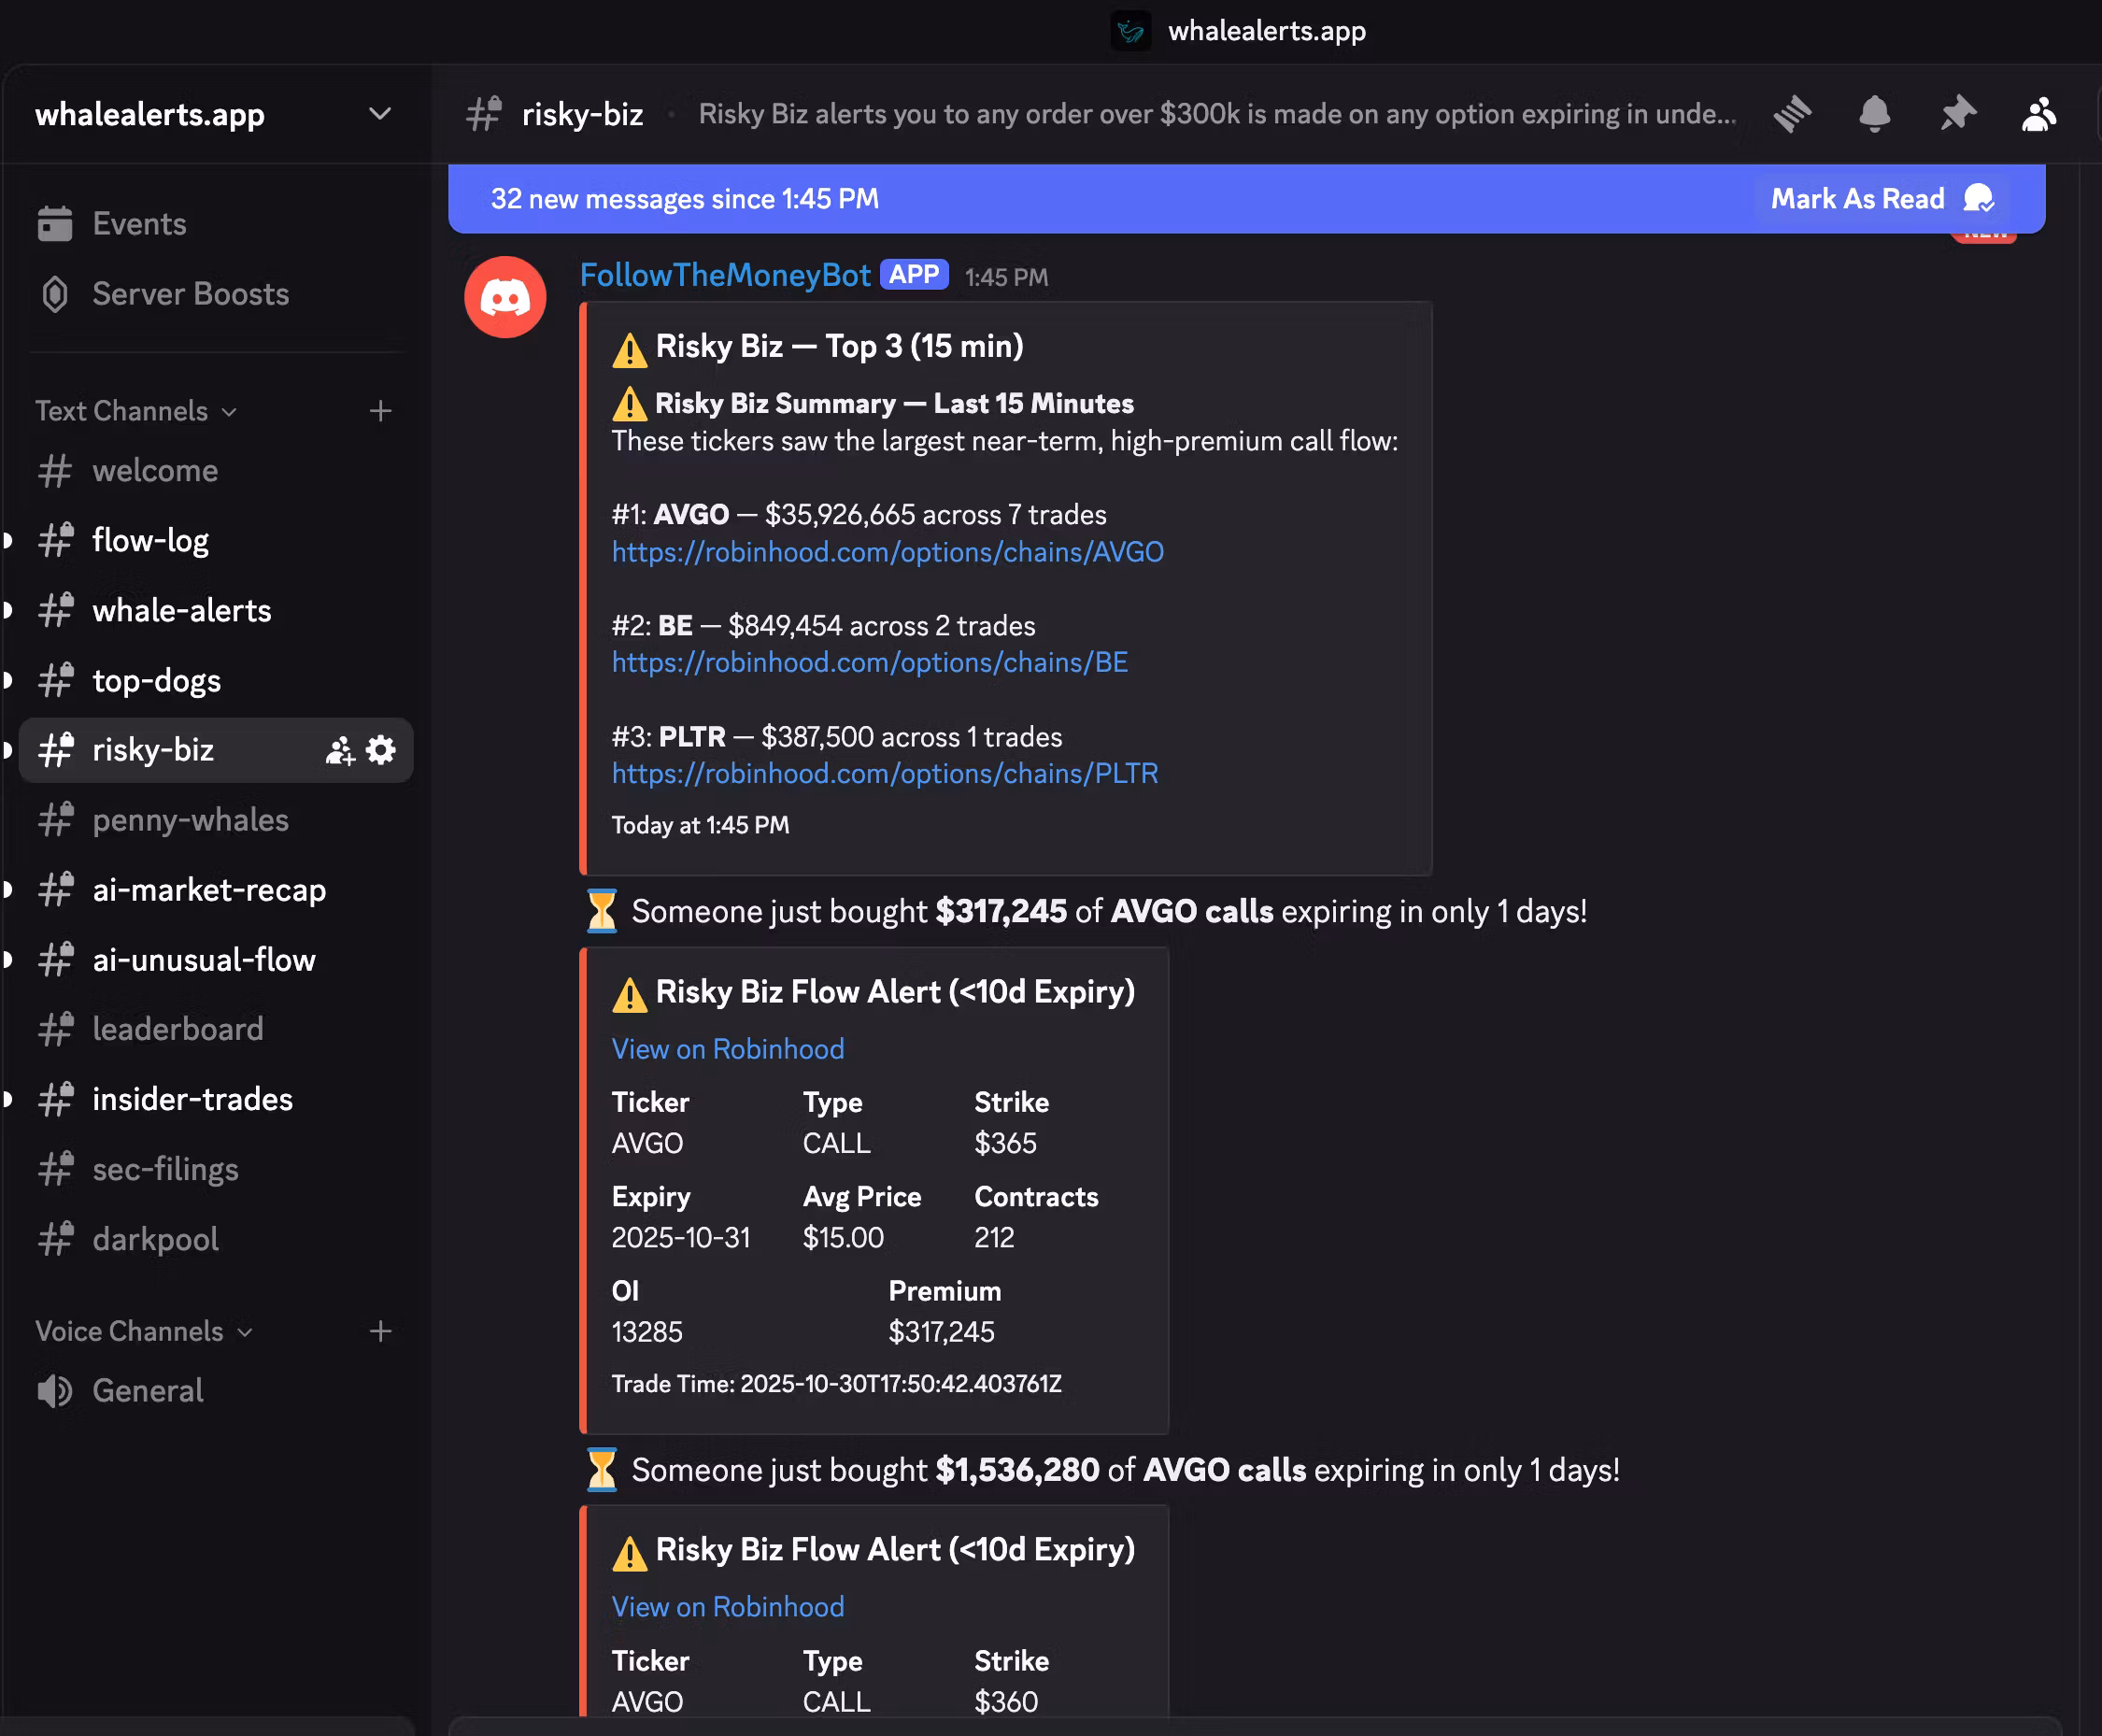
Task: Click the FollowTheMoneyBot avatar
Action: pos(505,297)
